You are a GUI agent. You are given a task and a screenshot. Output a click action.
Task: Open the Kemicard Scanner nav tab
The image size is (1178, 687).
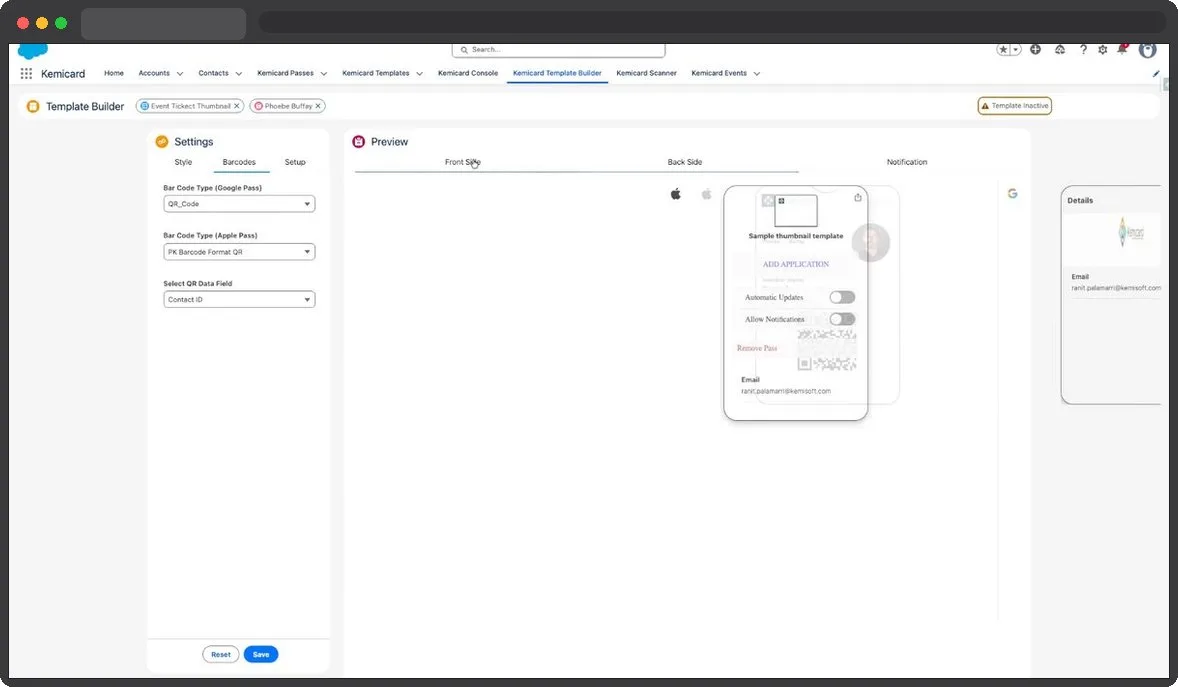[646, 74]
